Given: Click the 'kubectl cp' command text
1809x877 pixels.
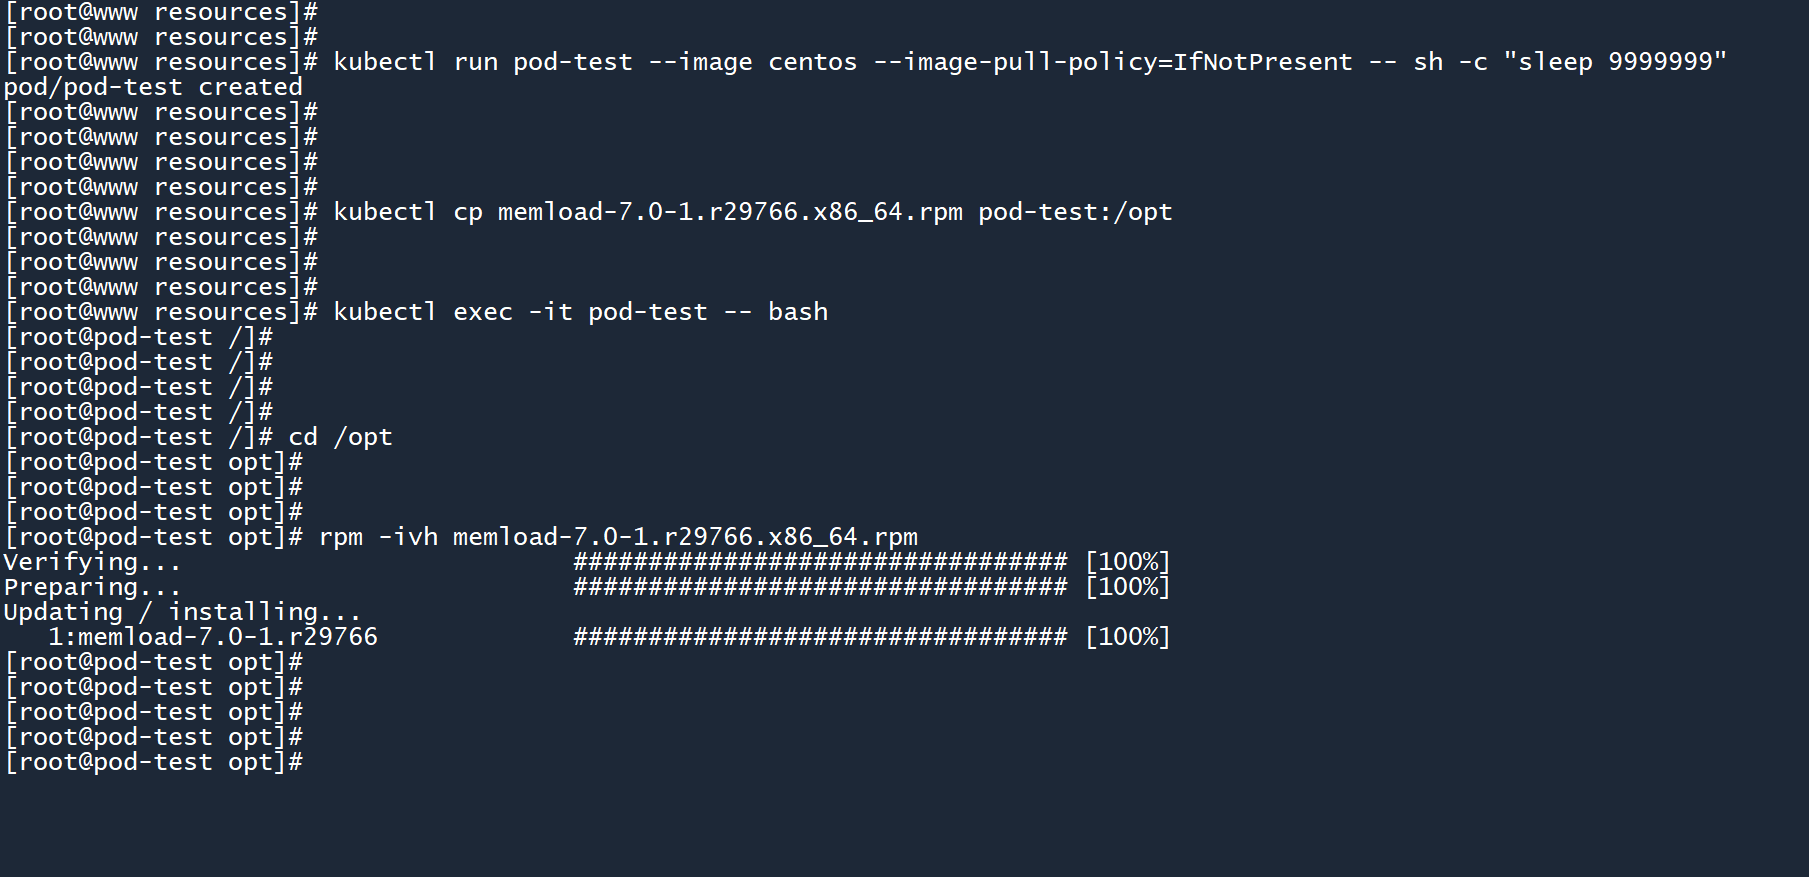Looking at the screenshot, I should (x=408, y=212).
